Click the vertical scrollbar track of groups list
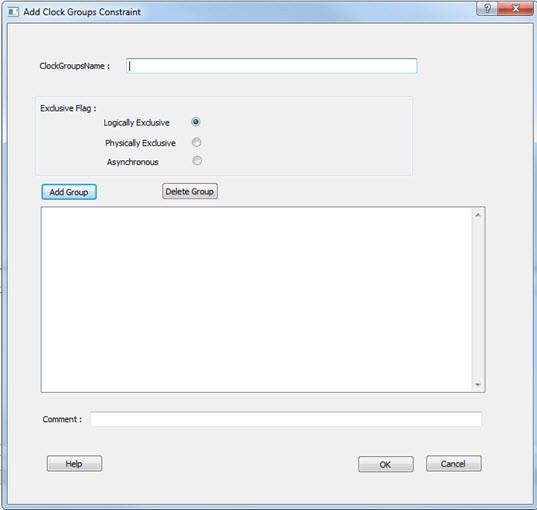Viewport: 537px width, 510px height. [478, 300]
